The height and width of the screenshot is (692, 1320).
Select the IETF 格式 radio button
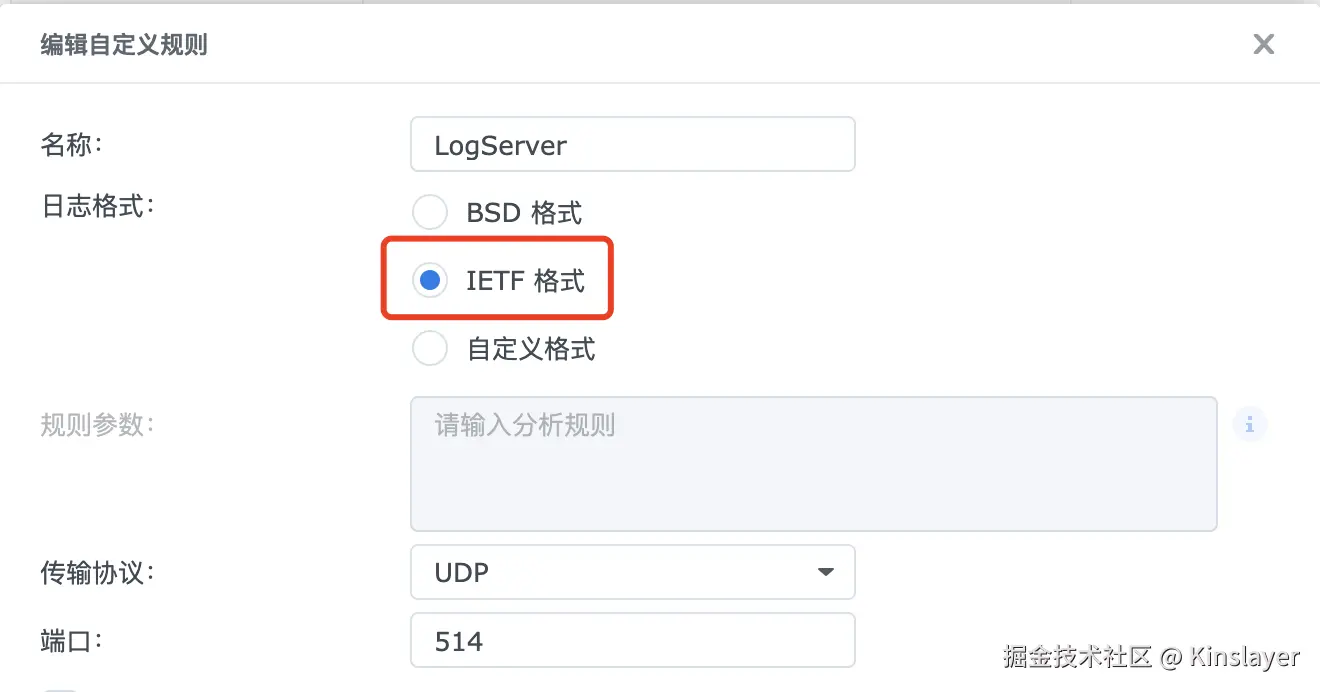[x=430, y=281]
